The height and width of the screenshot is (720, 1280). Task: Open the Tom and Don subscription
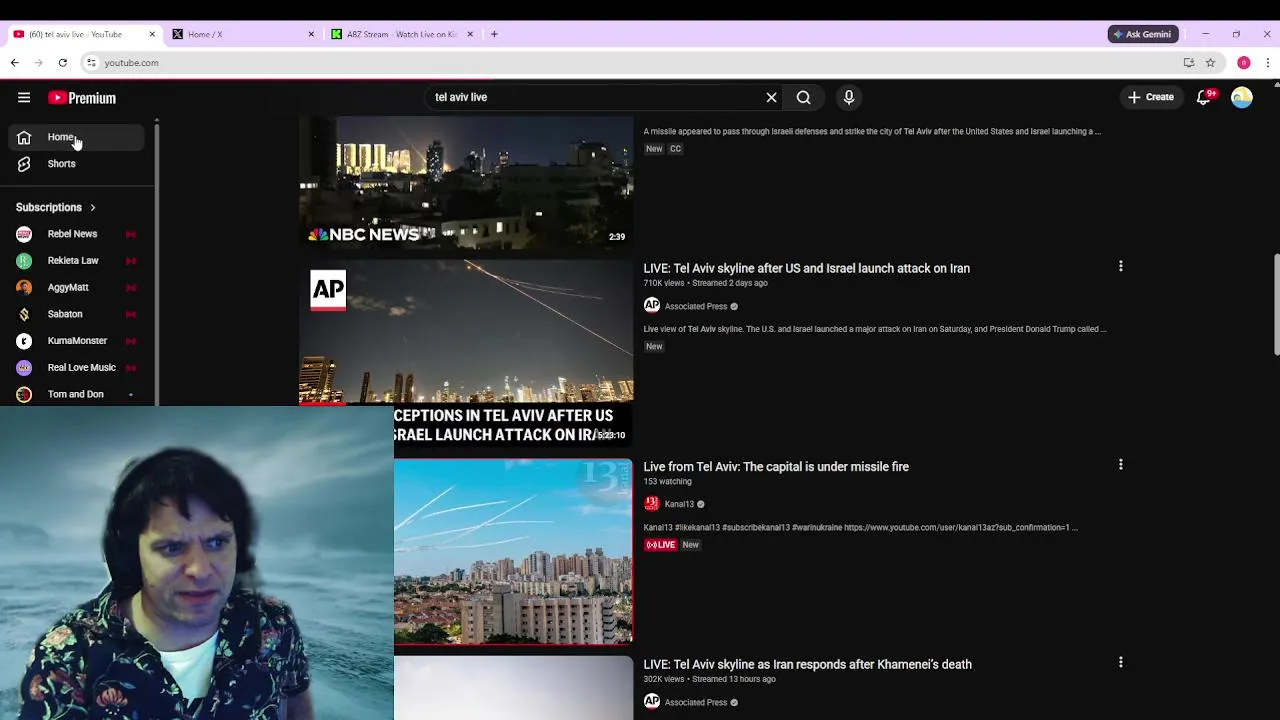78,394
